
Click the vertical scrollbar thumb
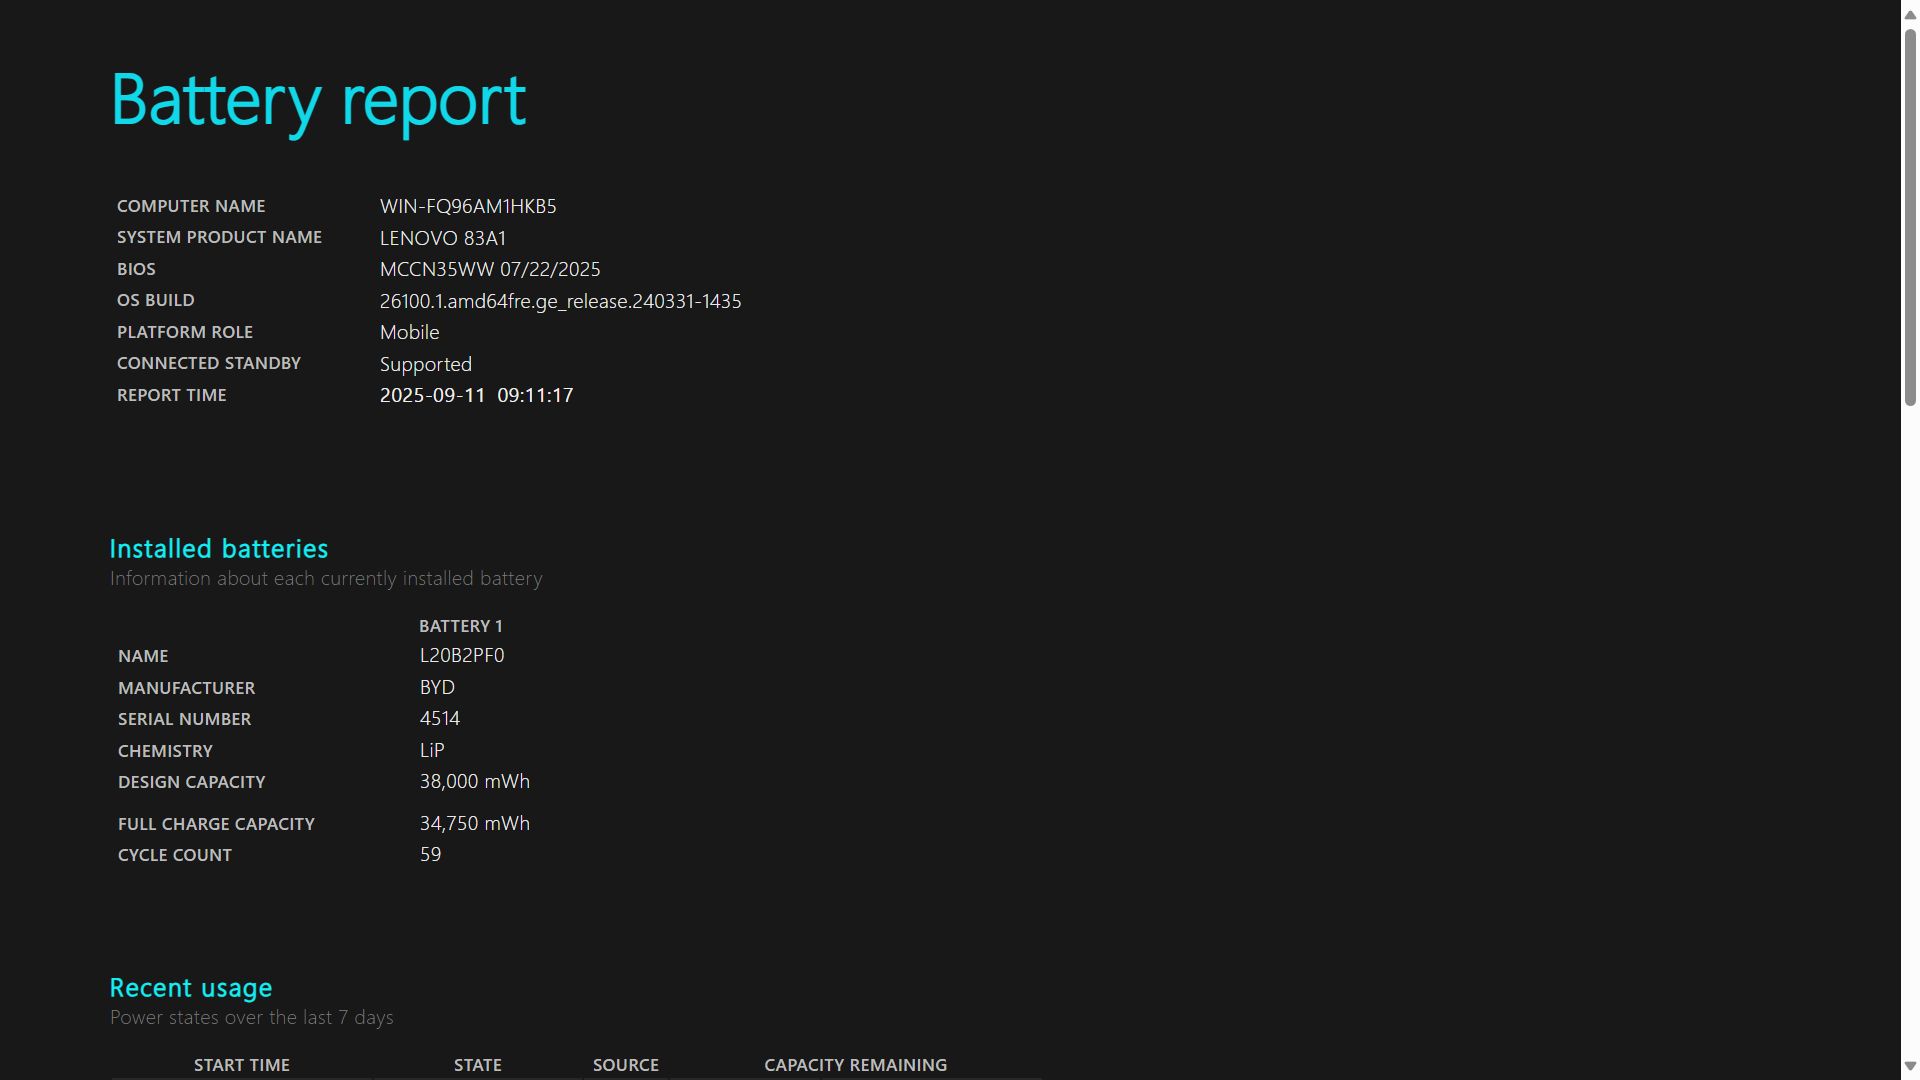(1910, 215)
